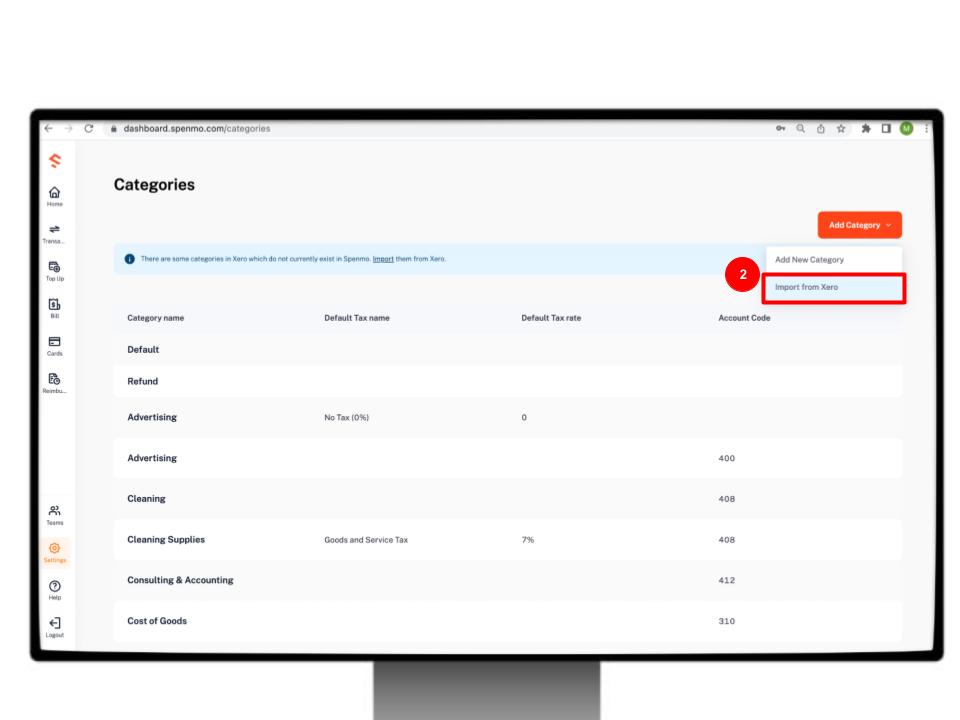
Task: Click the Default Tax rate column header
Action: (x=551, y=318)
